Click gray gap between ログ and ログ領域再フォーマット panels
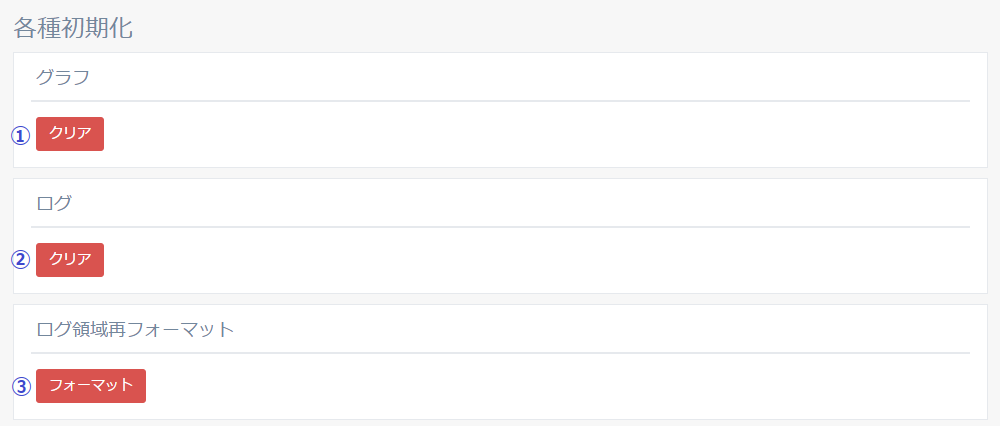Viewport: 1000px width, 426px height. click(500, 299)
